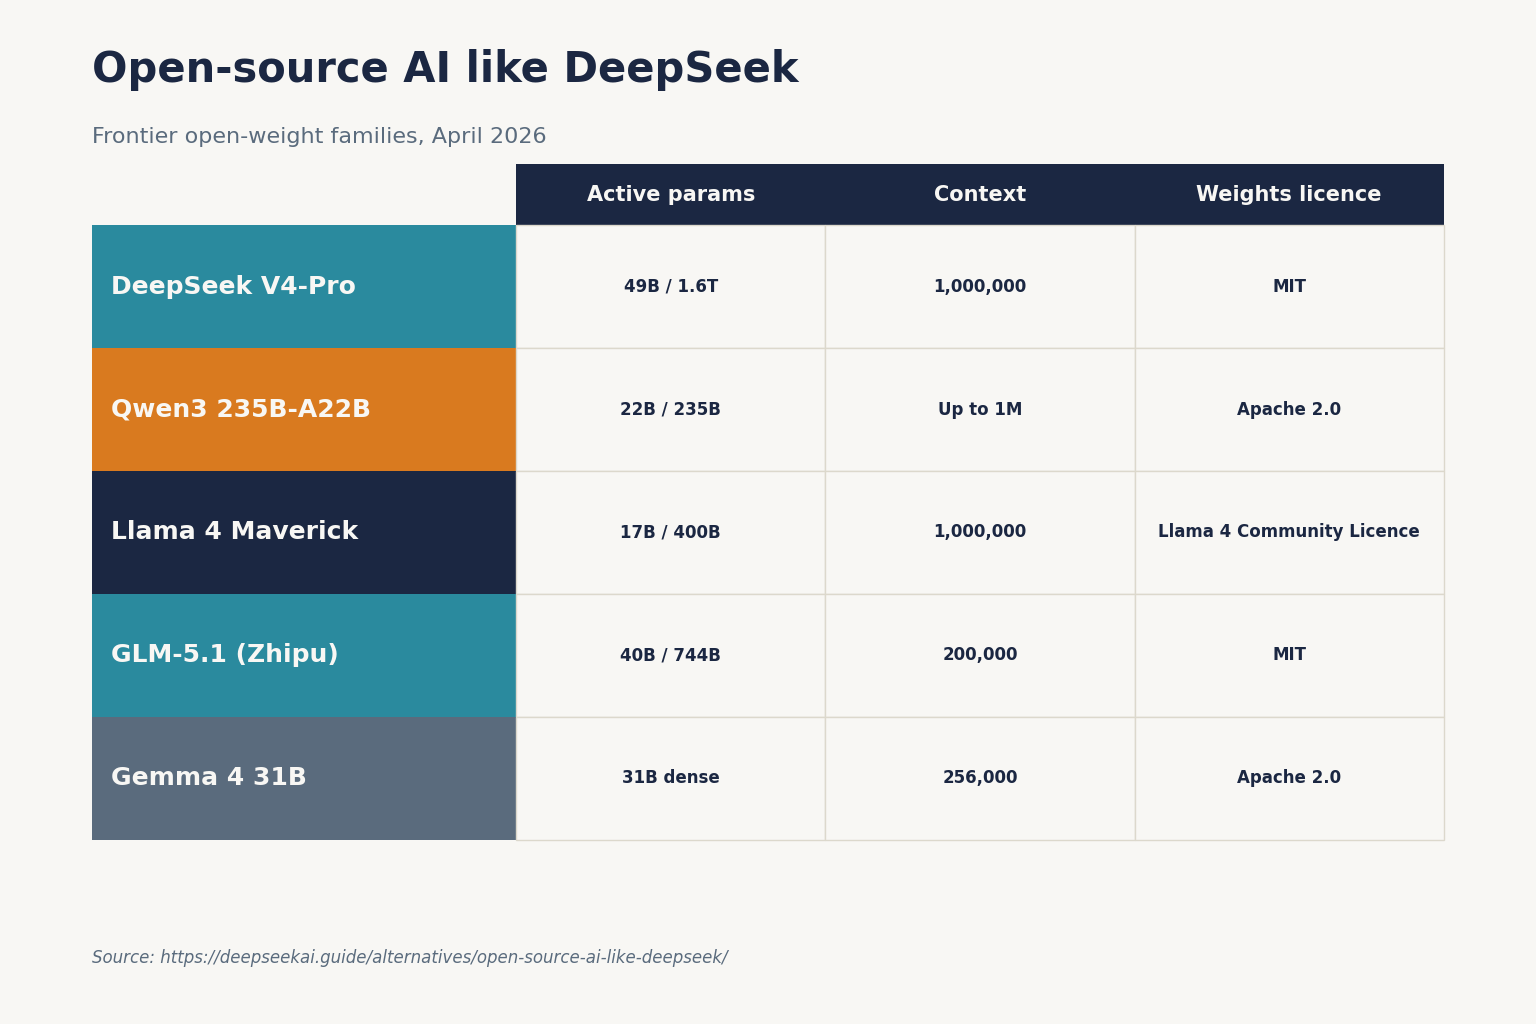Click 'Apache 2.0' licence in Gemma row
1536x1024 pixels.
1289,779
